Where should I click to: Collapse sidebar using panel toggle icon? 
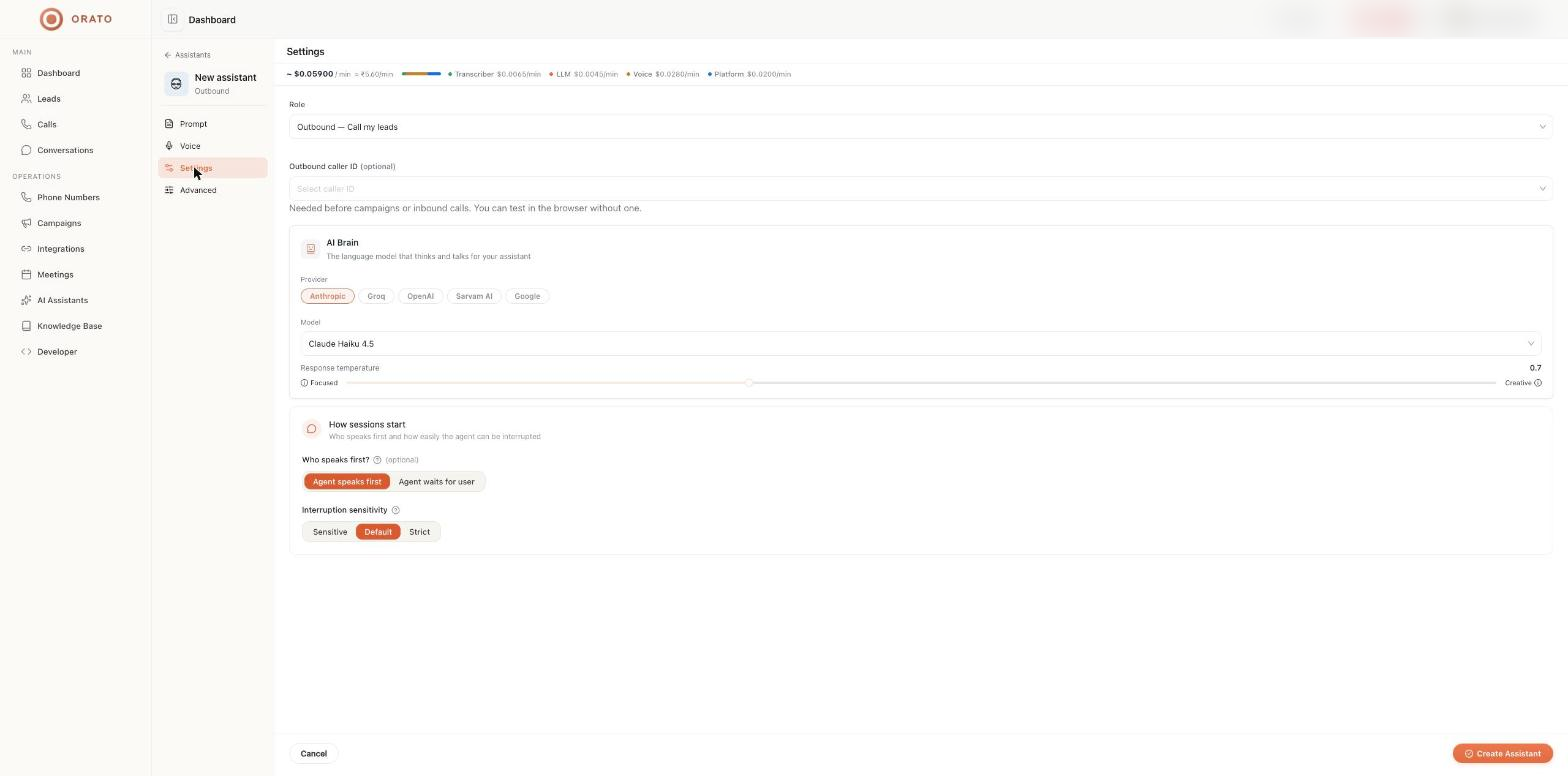coord(172,19)
